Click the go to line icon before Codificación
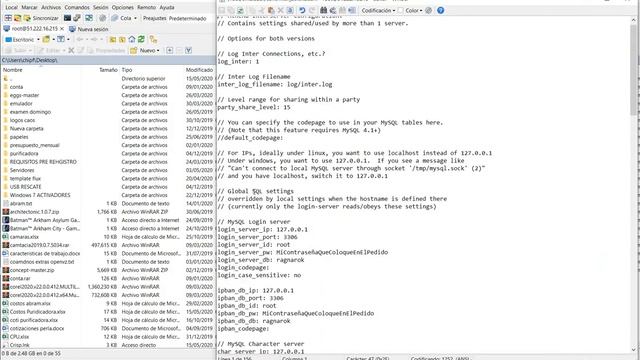This screenshot has width=640, height=360. coord(352,10)
